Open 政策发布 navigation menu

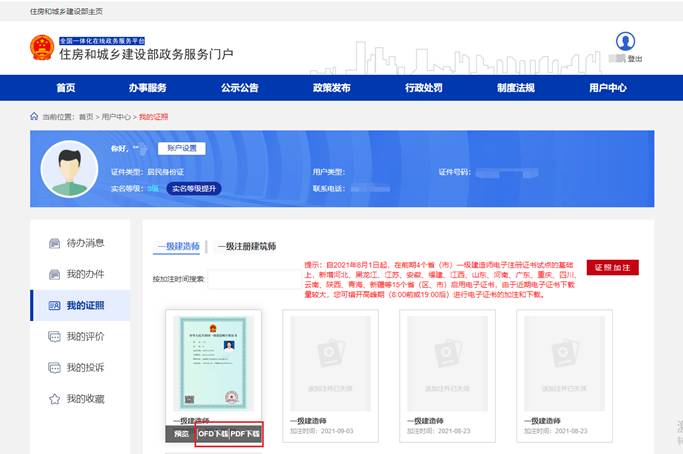click(331, 88)
